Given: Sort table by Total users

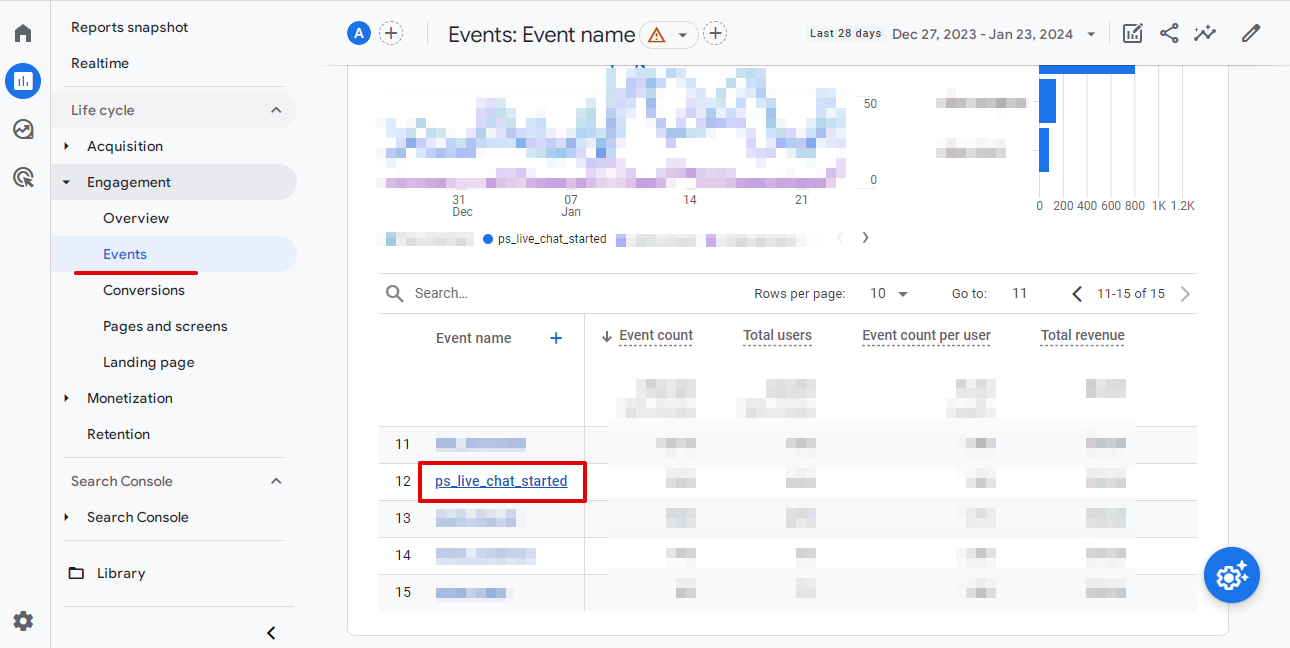Looking at the screenshot, I should (x=777, y=336).
